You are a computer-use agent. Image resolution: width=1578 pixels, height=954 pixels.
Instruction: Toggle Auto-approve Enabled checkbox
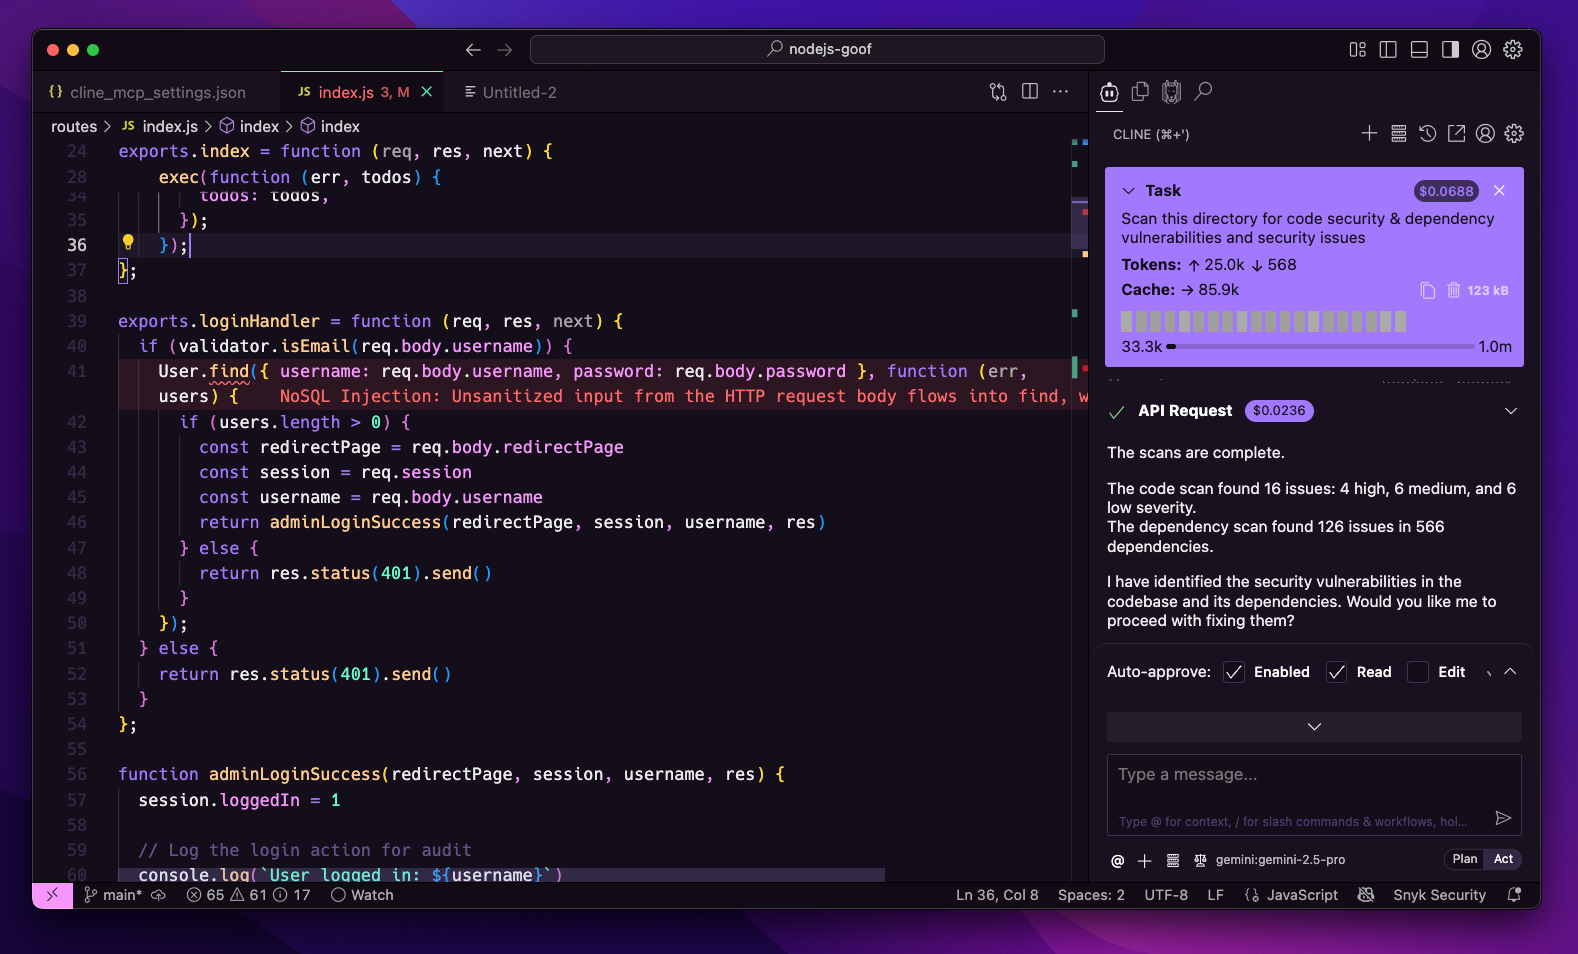click(x=1234, y=672)
